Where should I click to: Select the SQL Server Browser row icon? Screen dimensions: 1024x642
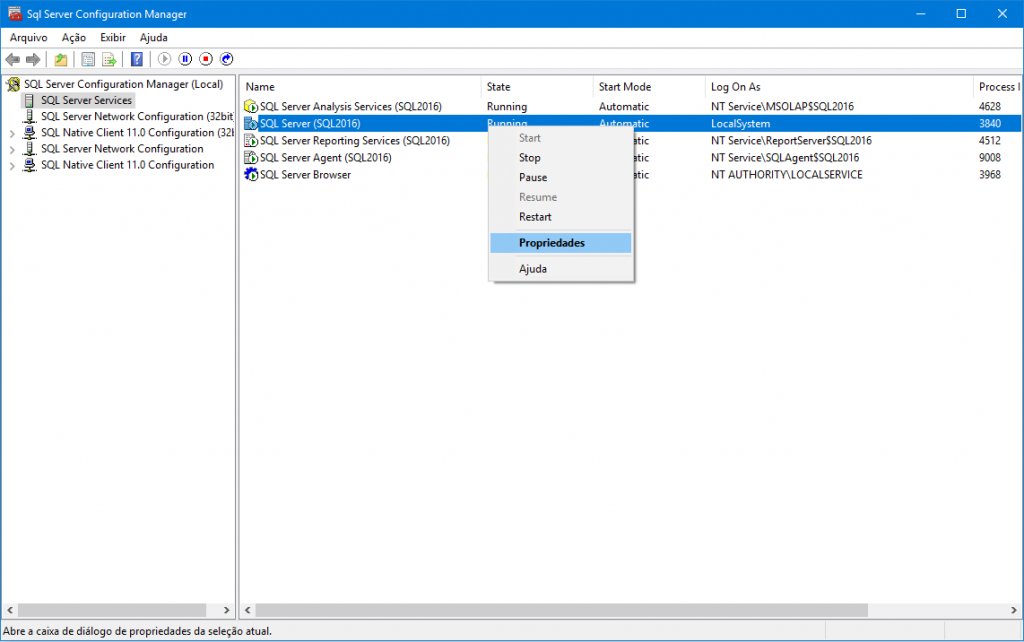[251, 174]
